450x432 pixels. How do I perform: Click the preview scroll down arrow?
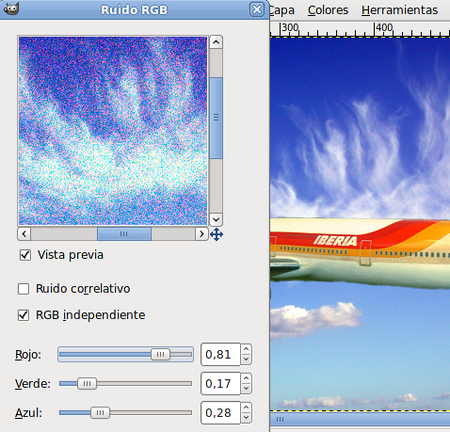(216, 220)
